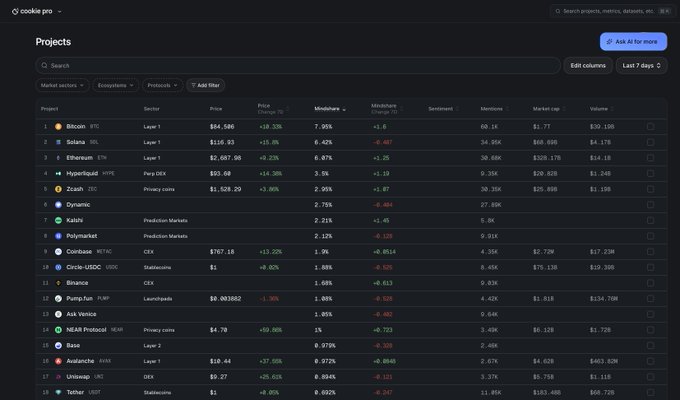The image size is (680, 400).
Task: Click the NEAR Protocol coin icon
Action: 58,330
